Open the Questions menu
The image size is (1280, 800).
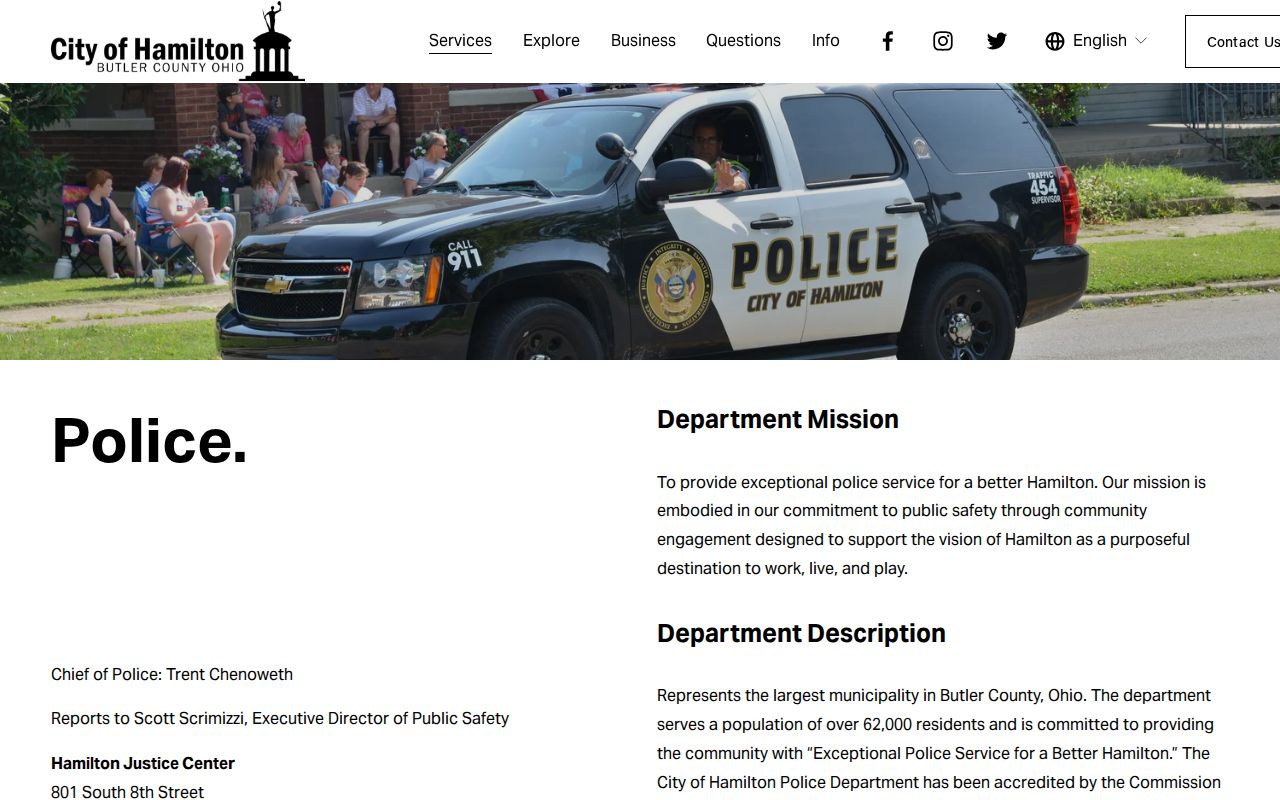(x=743, y=41)
